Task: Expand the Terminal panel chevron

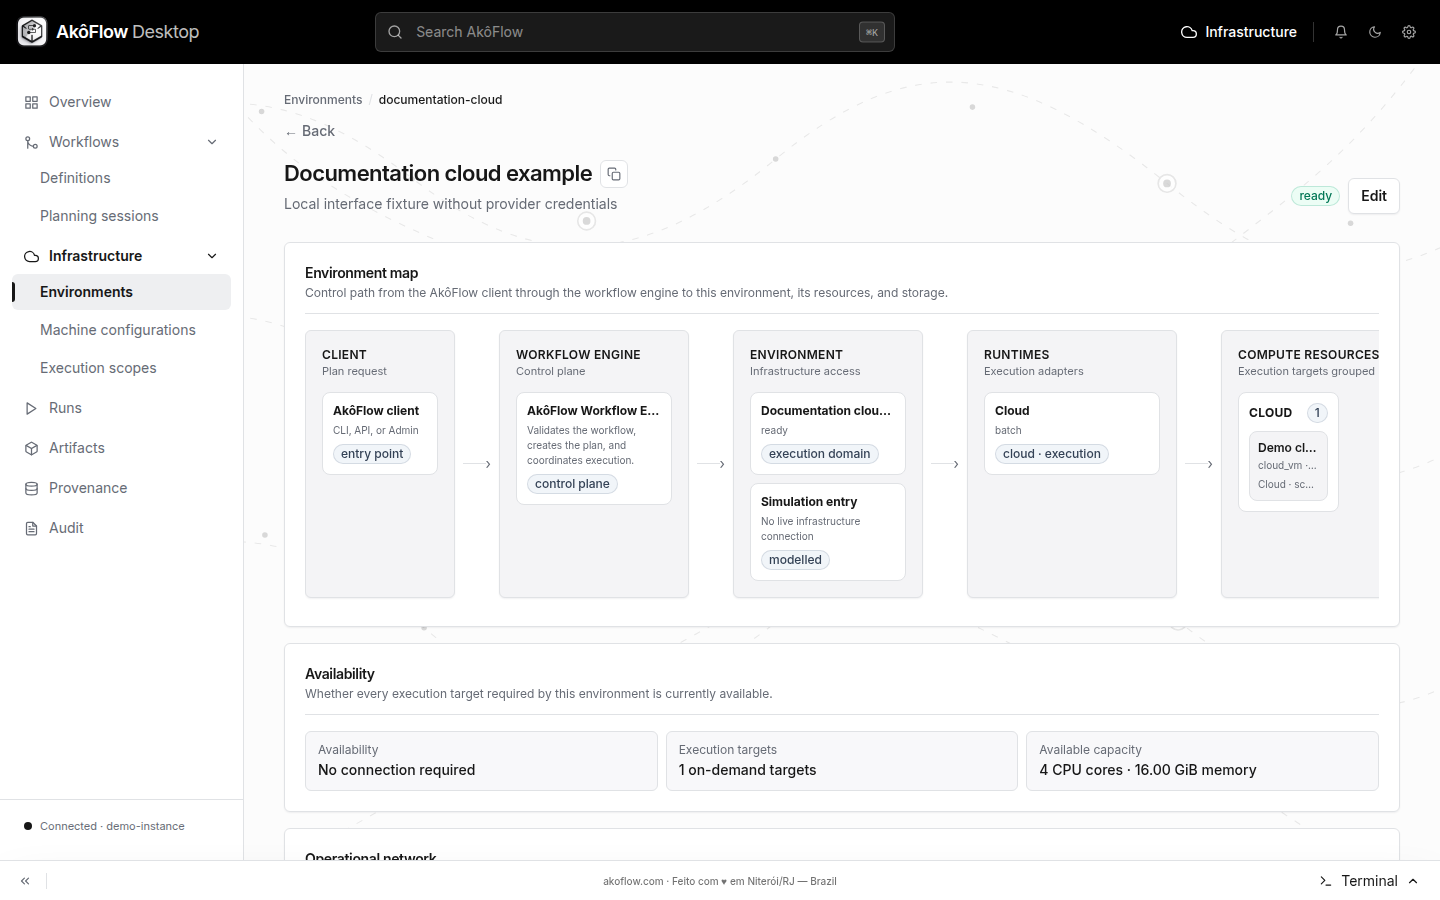Action: [x=1413, y=881]
